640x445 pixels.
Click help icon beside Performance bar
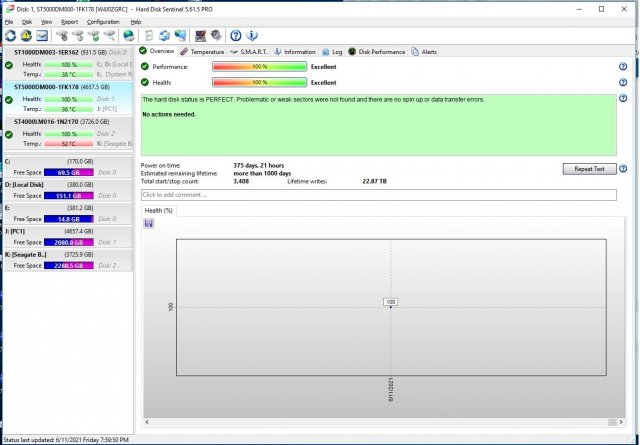pyautogui.click(x=623, y=66)
